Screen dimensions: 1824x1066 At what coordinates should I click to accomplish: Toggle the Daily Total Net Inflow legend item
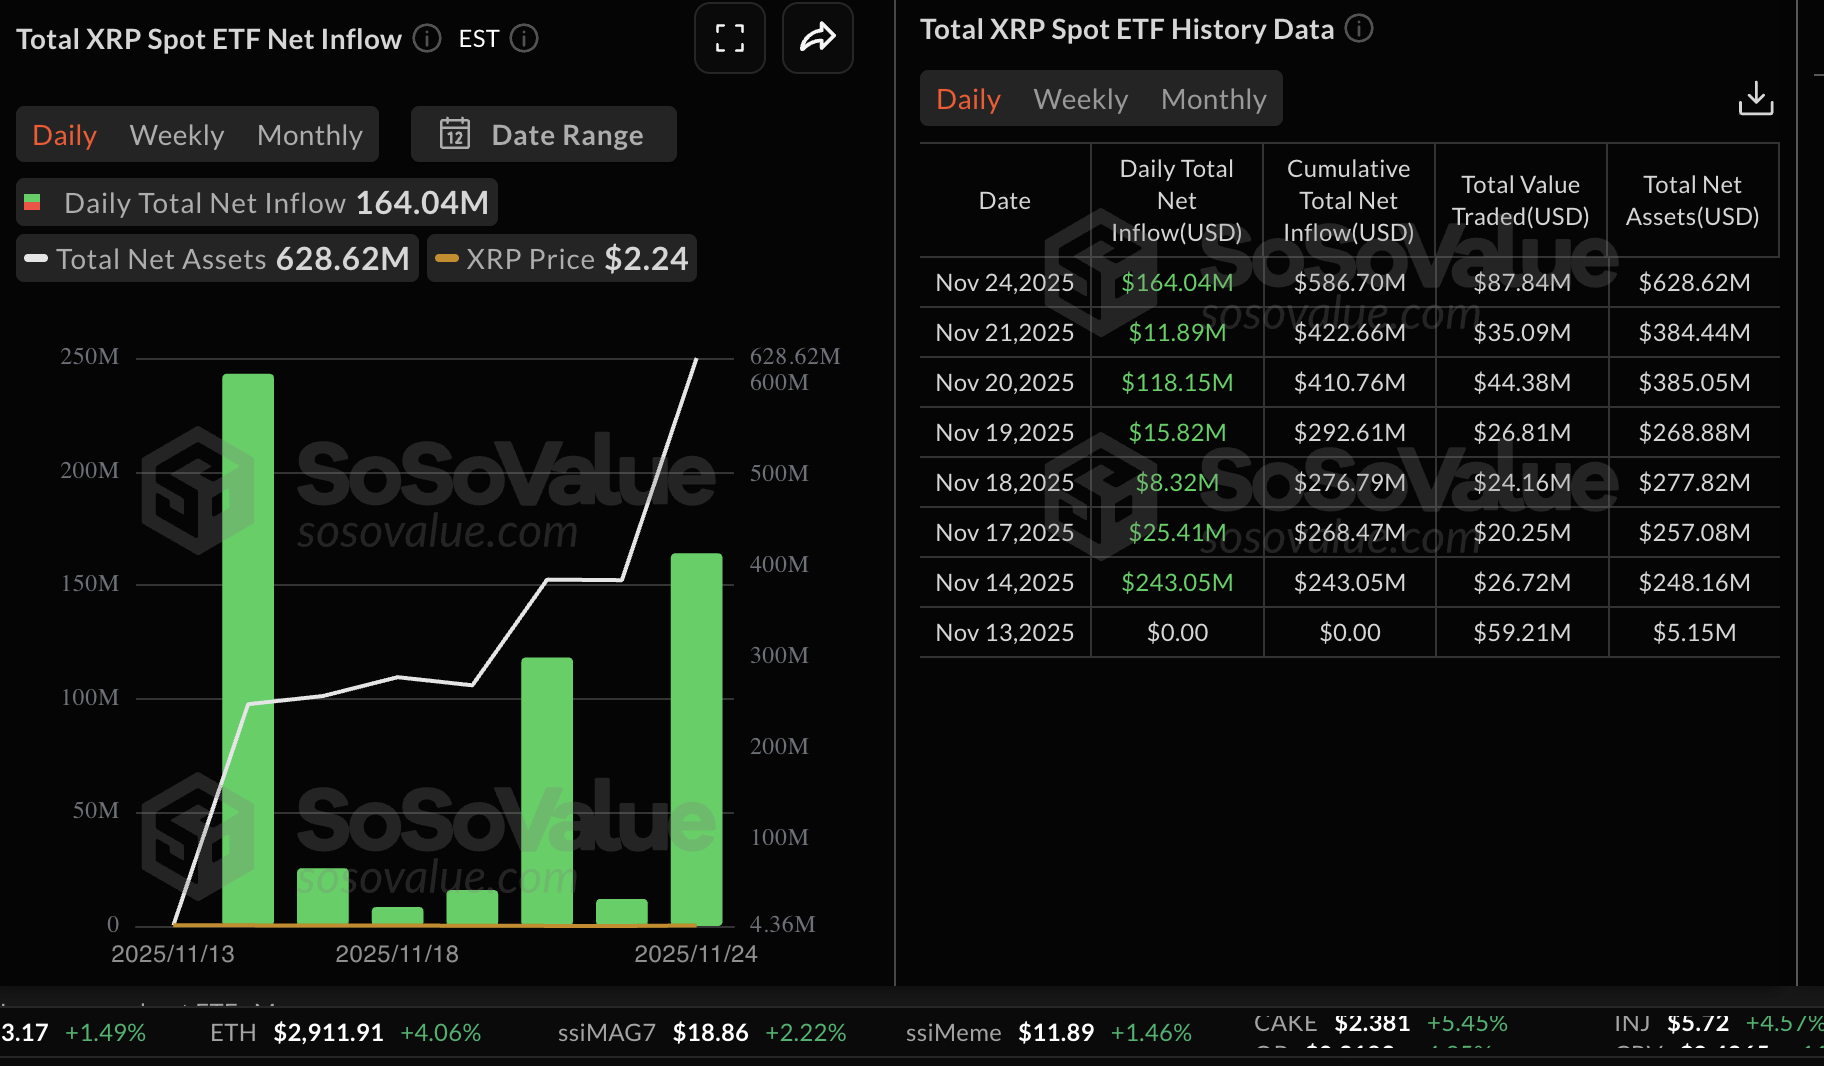click(x=254, y=202)
